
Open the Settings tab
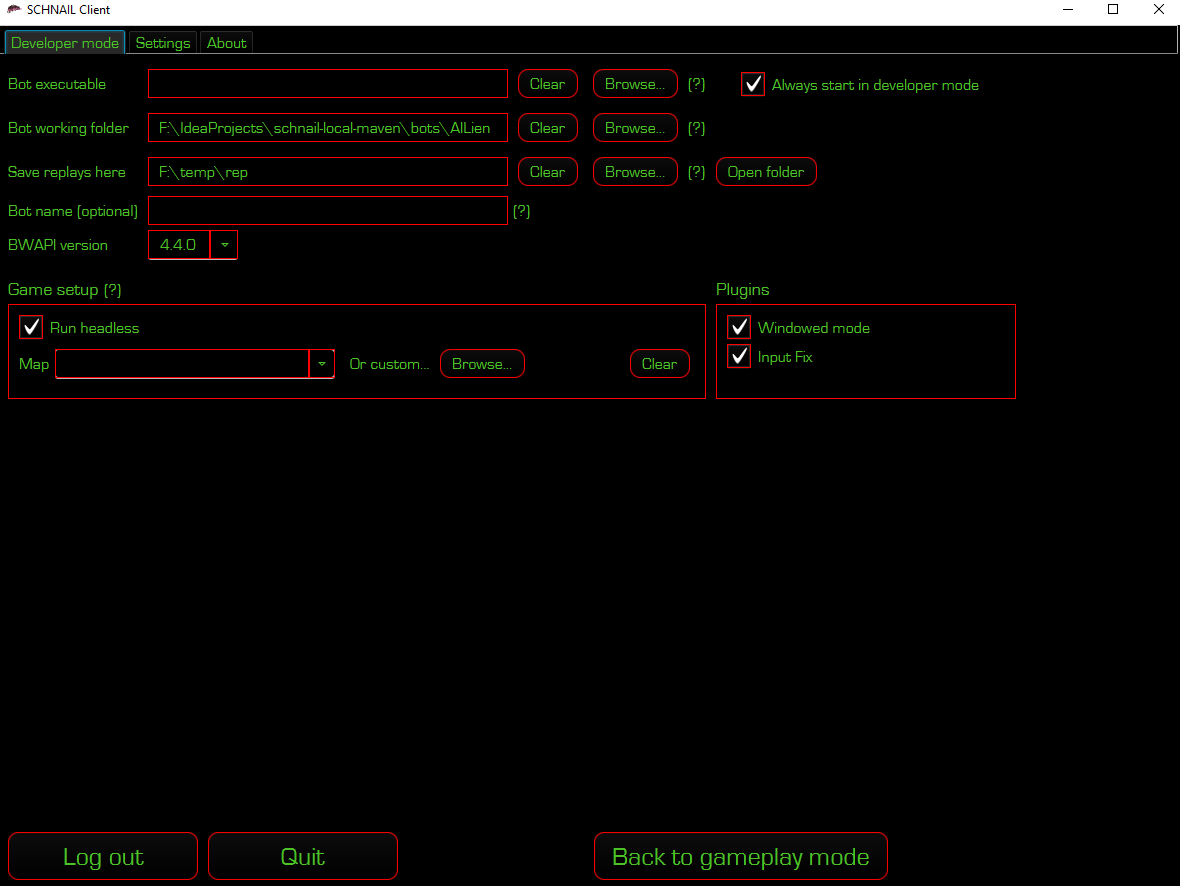(163, 43)
